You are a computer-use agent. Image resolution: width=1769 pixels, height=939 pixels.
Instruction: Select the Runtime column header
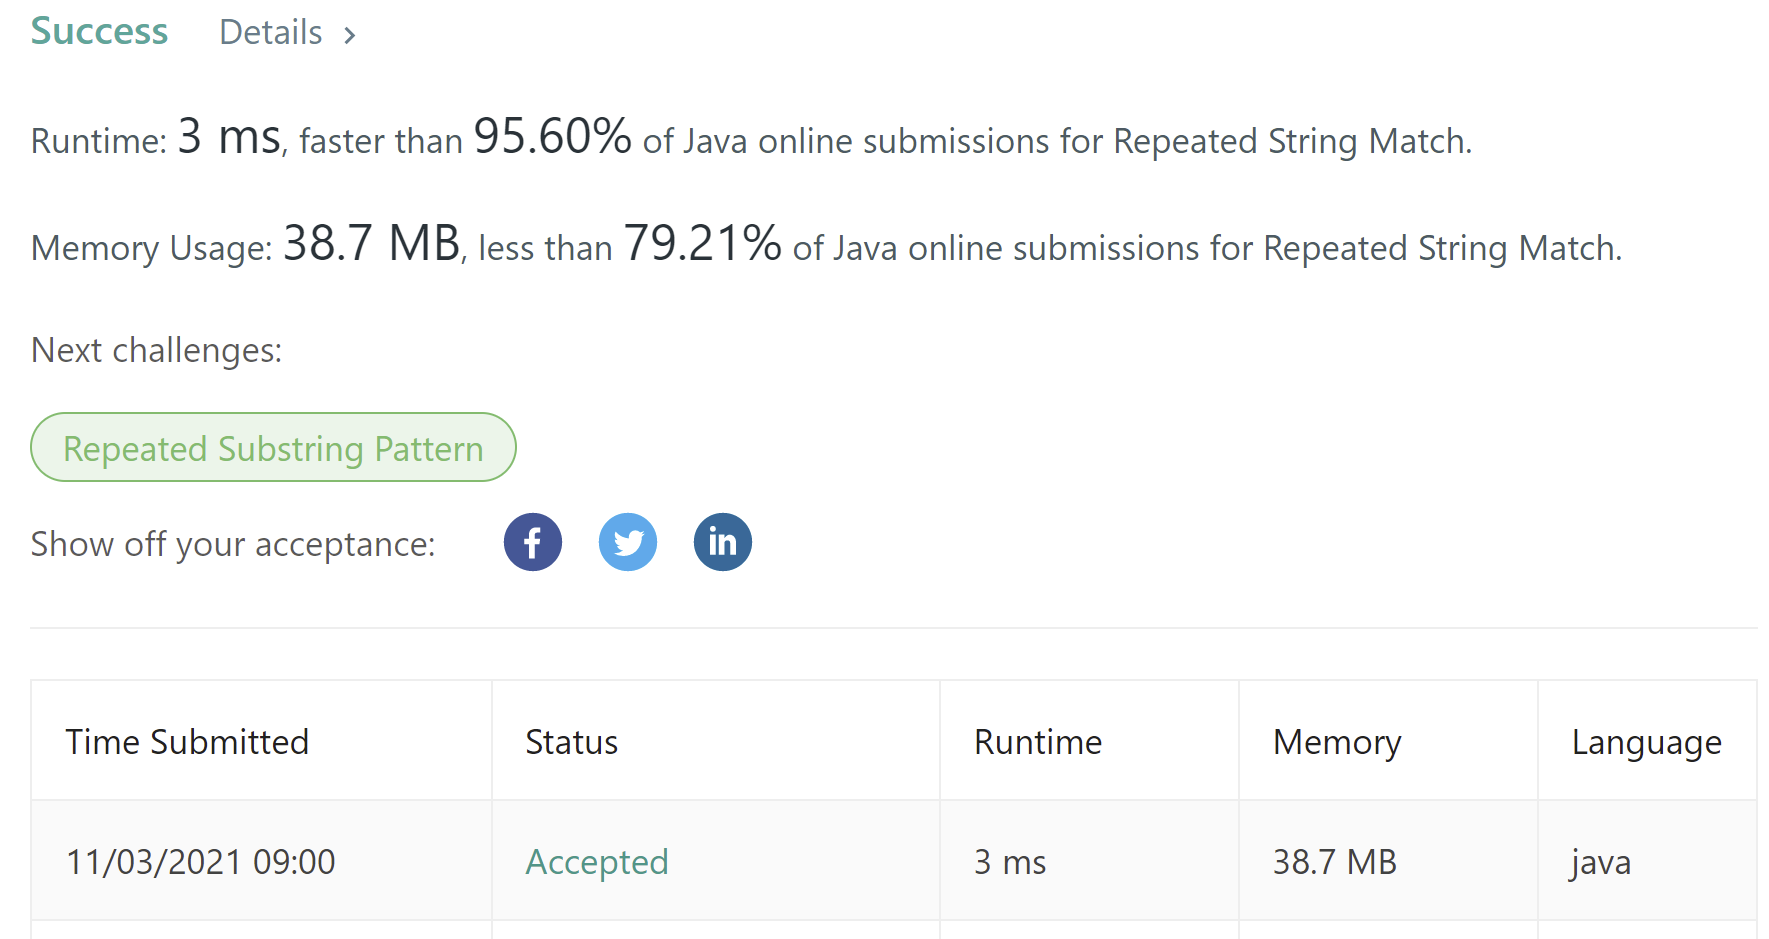point(1037,742)
